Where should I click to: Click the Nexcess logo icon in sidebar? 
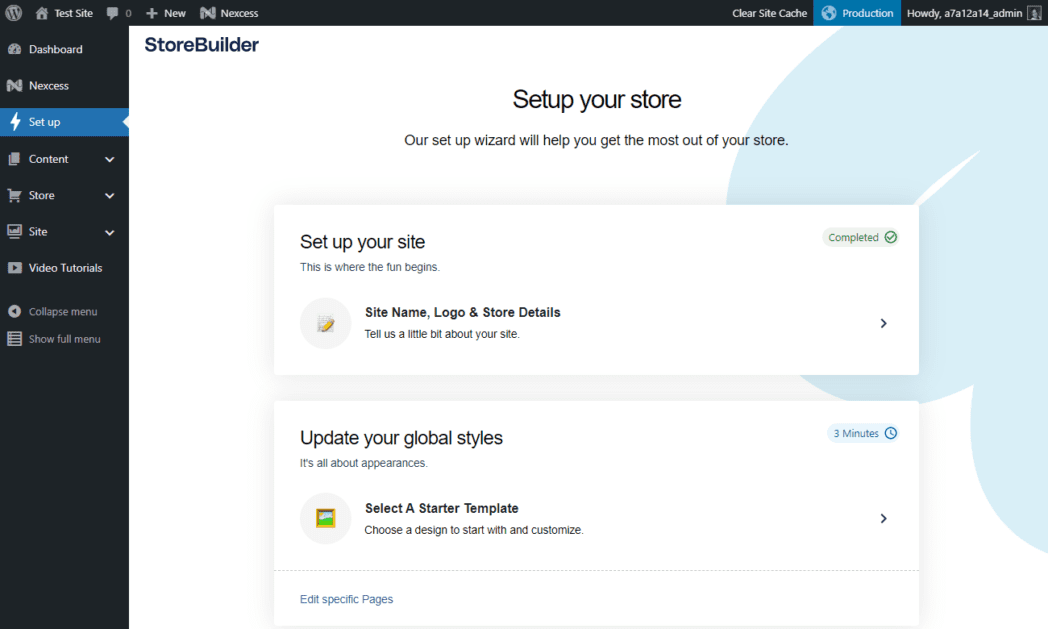tap(14, 86)
